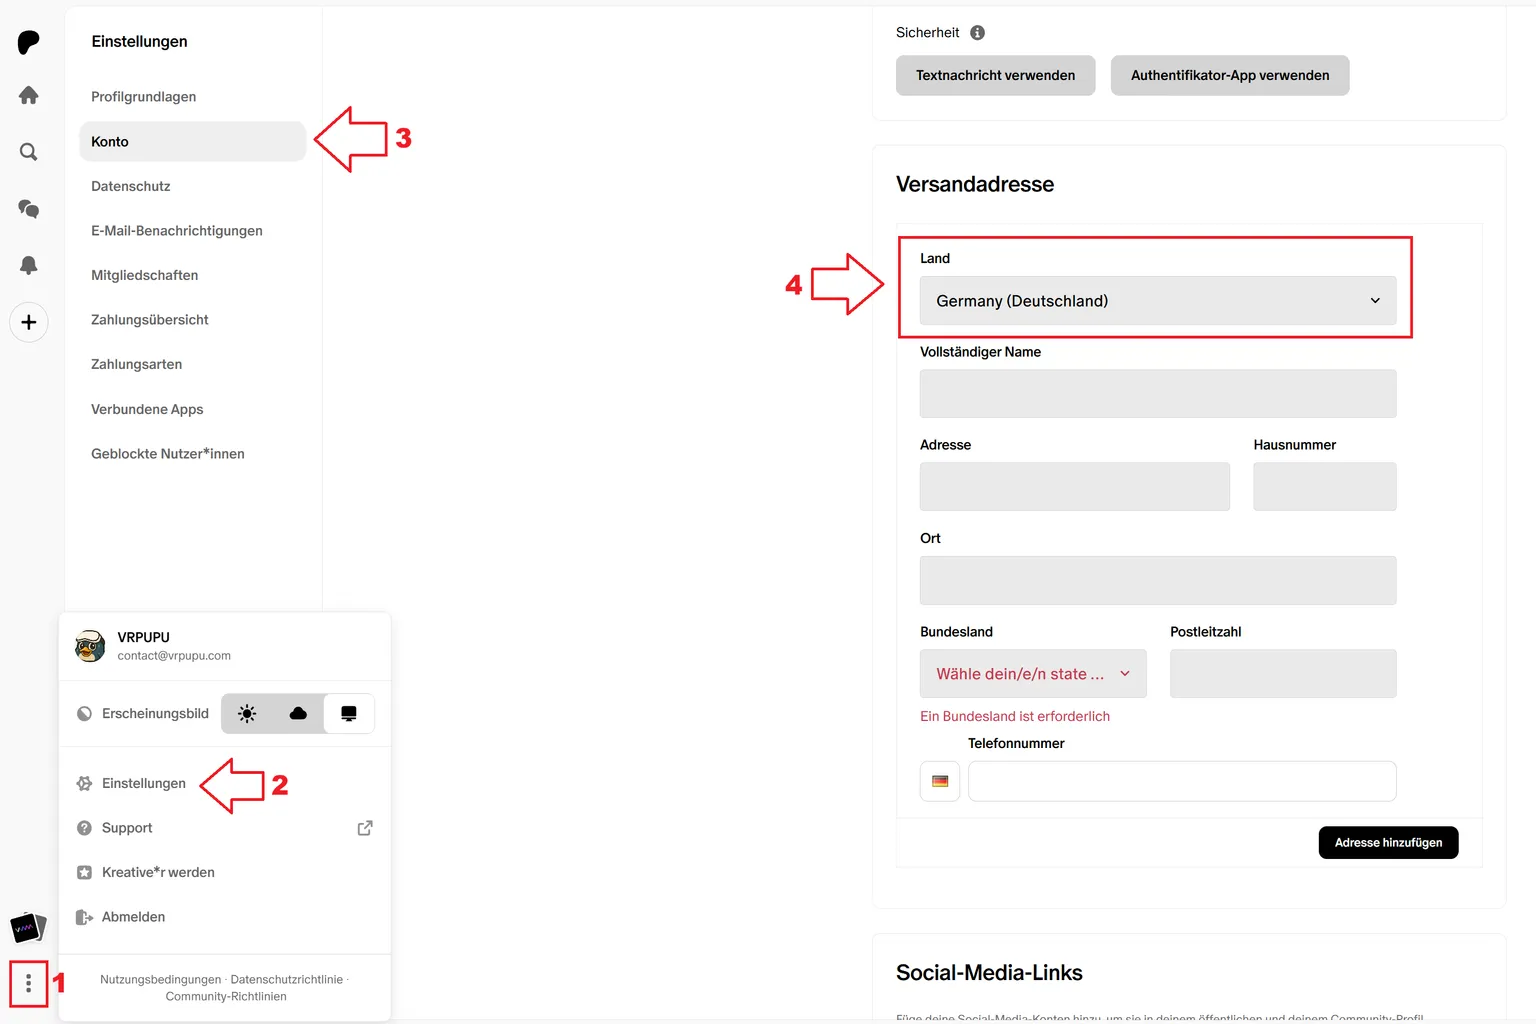1536x1024 pixels.
Task: Click Adresse hinzufügen button
Action: [x=1388, y=842]
